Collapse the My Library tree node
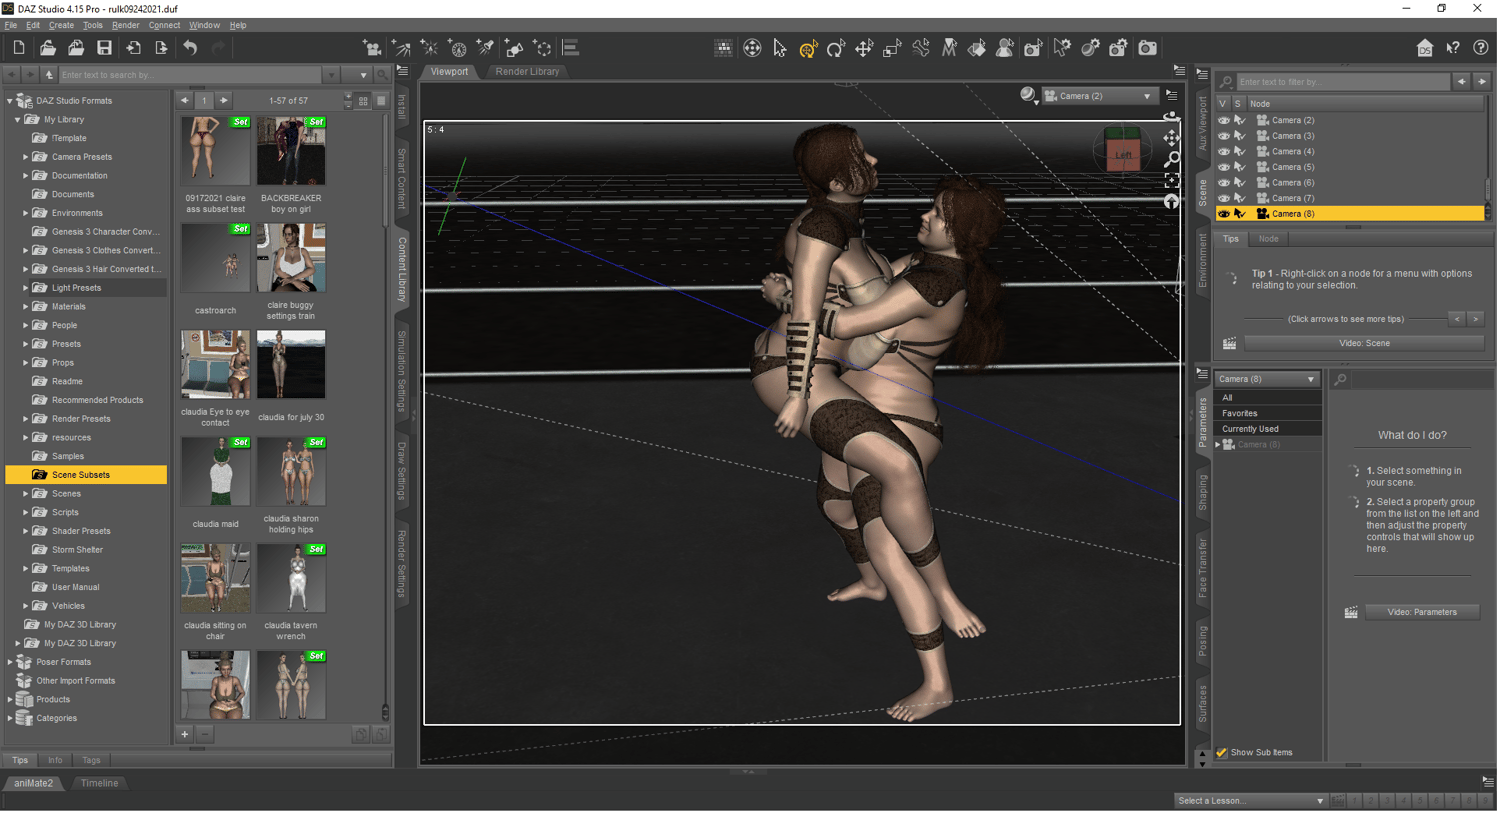This screenshot has width=1500, height=820. [x=17, y=120]
